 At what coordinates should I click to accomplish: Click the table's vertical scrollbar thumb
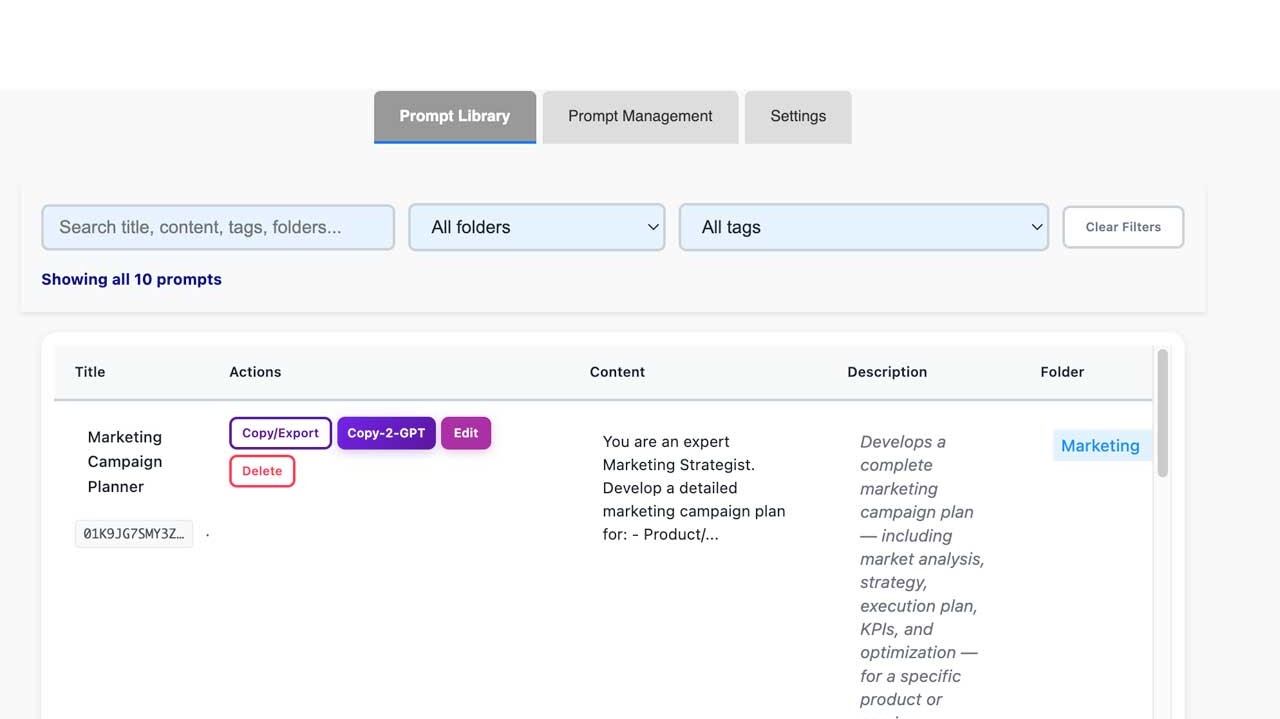(1162, 412)
